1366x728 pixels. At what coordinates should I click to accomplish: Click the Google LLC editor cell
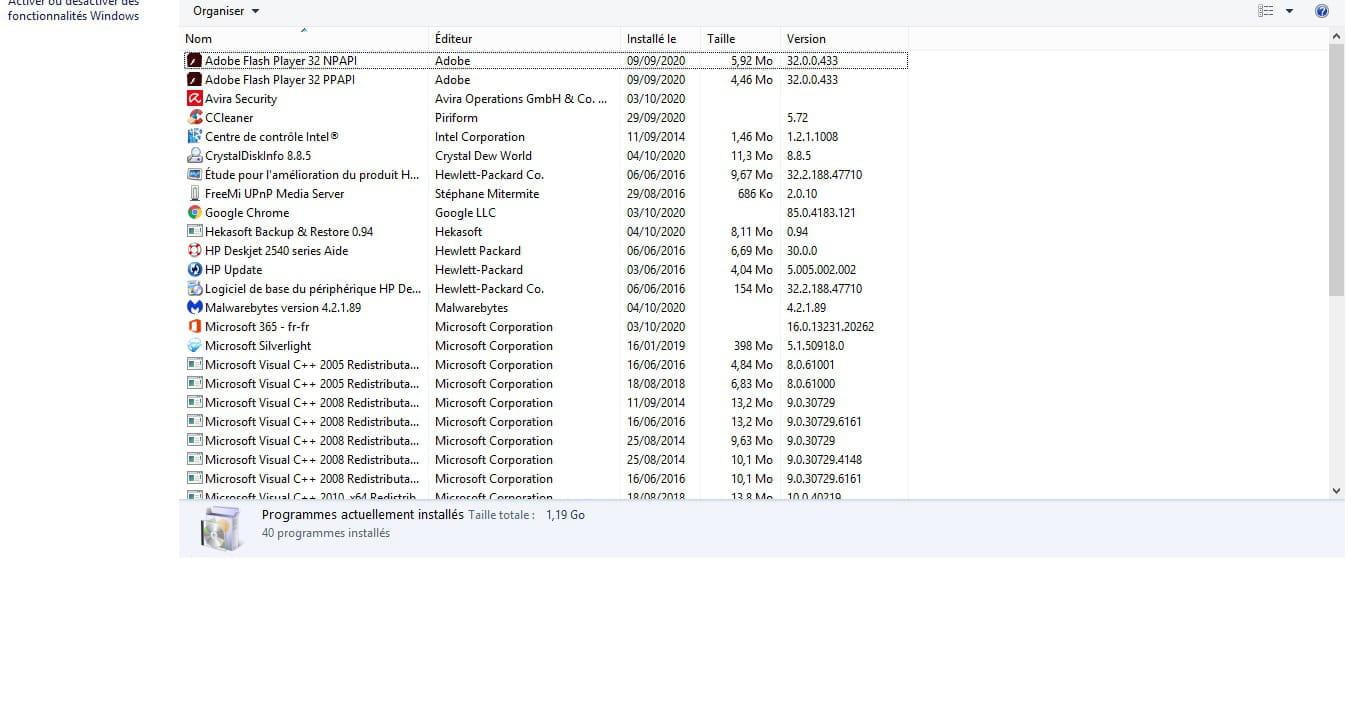point(466,213)
